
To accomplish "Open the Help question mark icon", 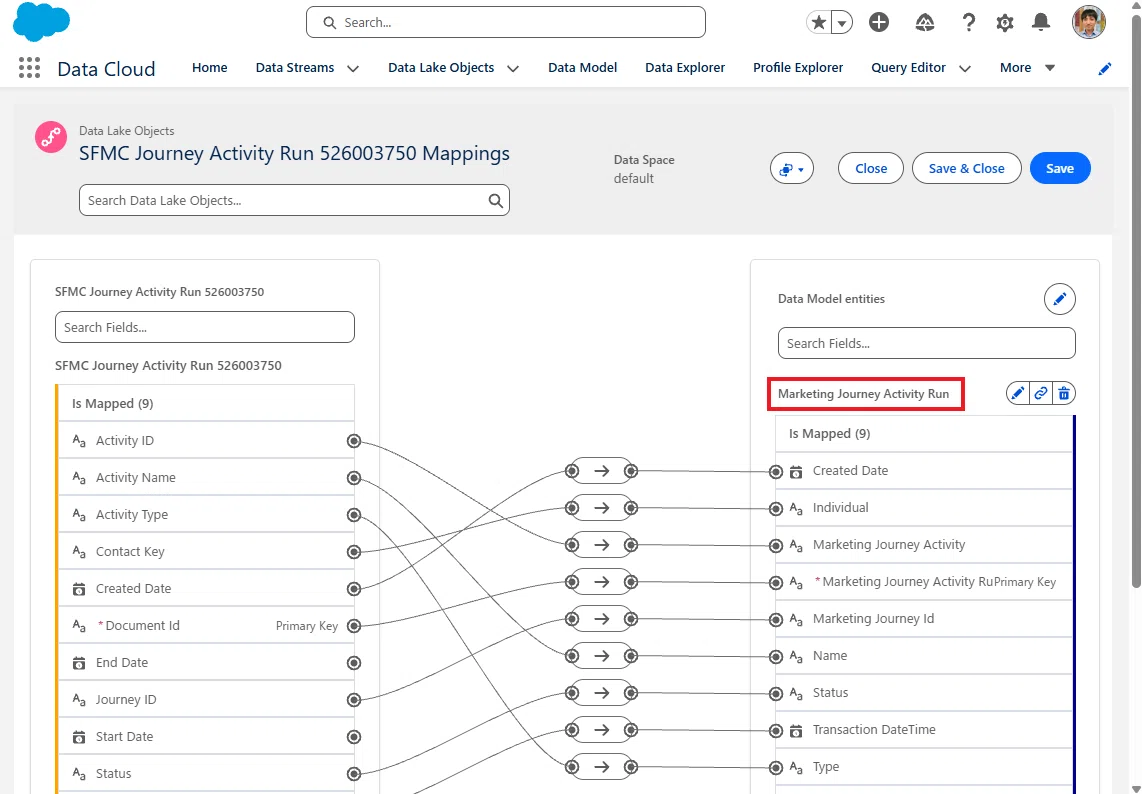I will pyautogui.click(x=969, y=23).
